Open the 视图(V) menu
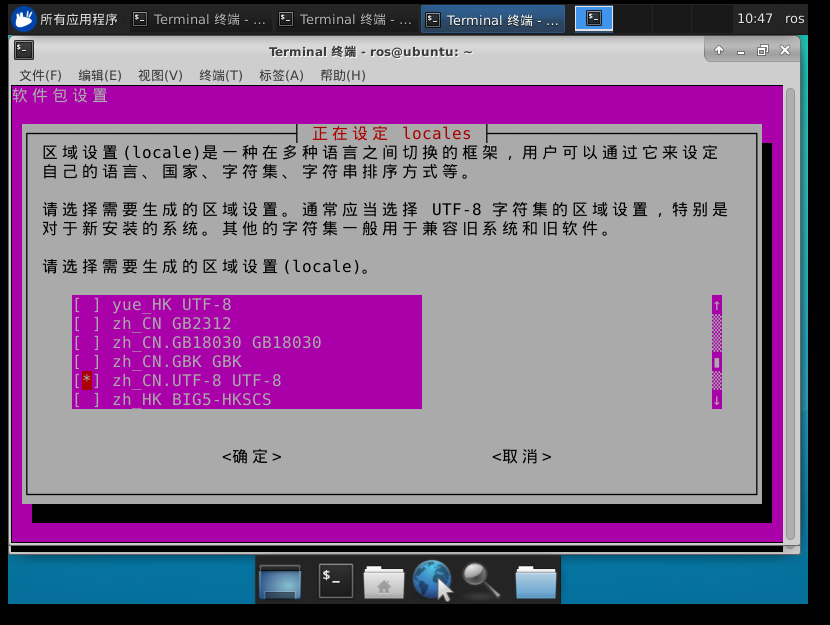 (160, 75)
